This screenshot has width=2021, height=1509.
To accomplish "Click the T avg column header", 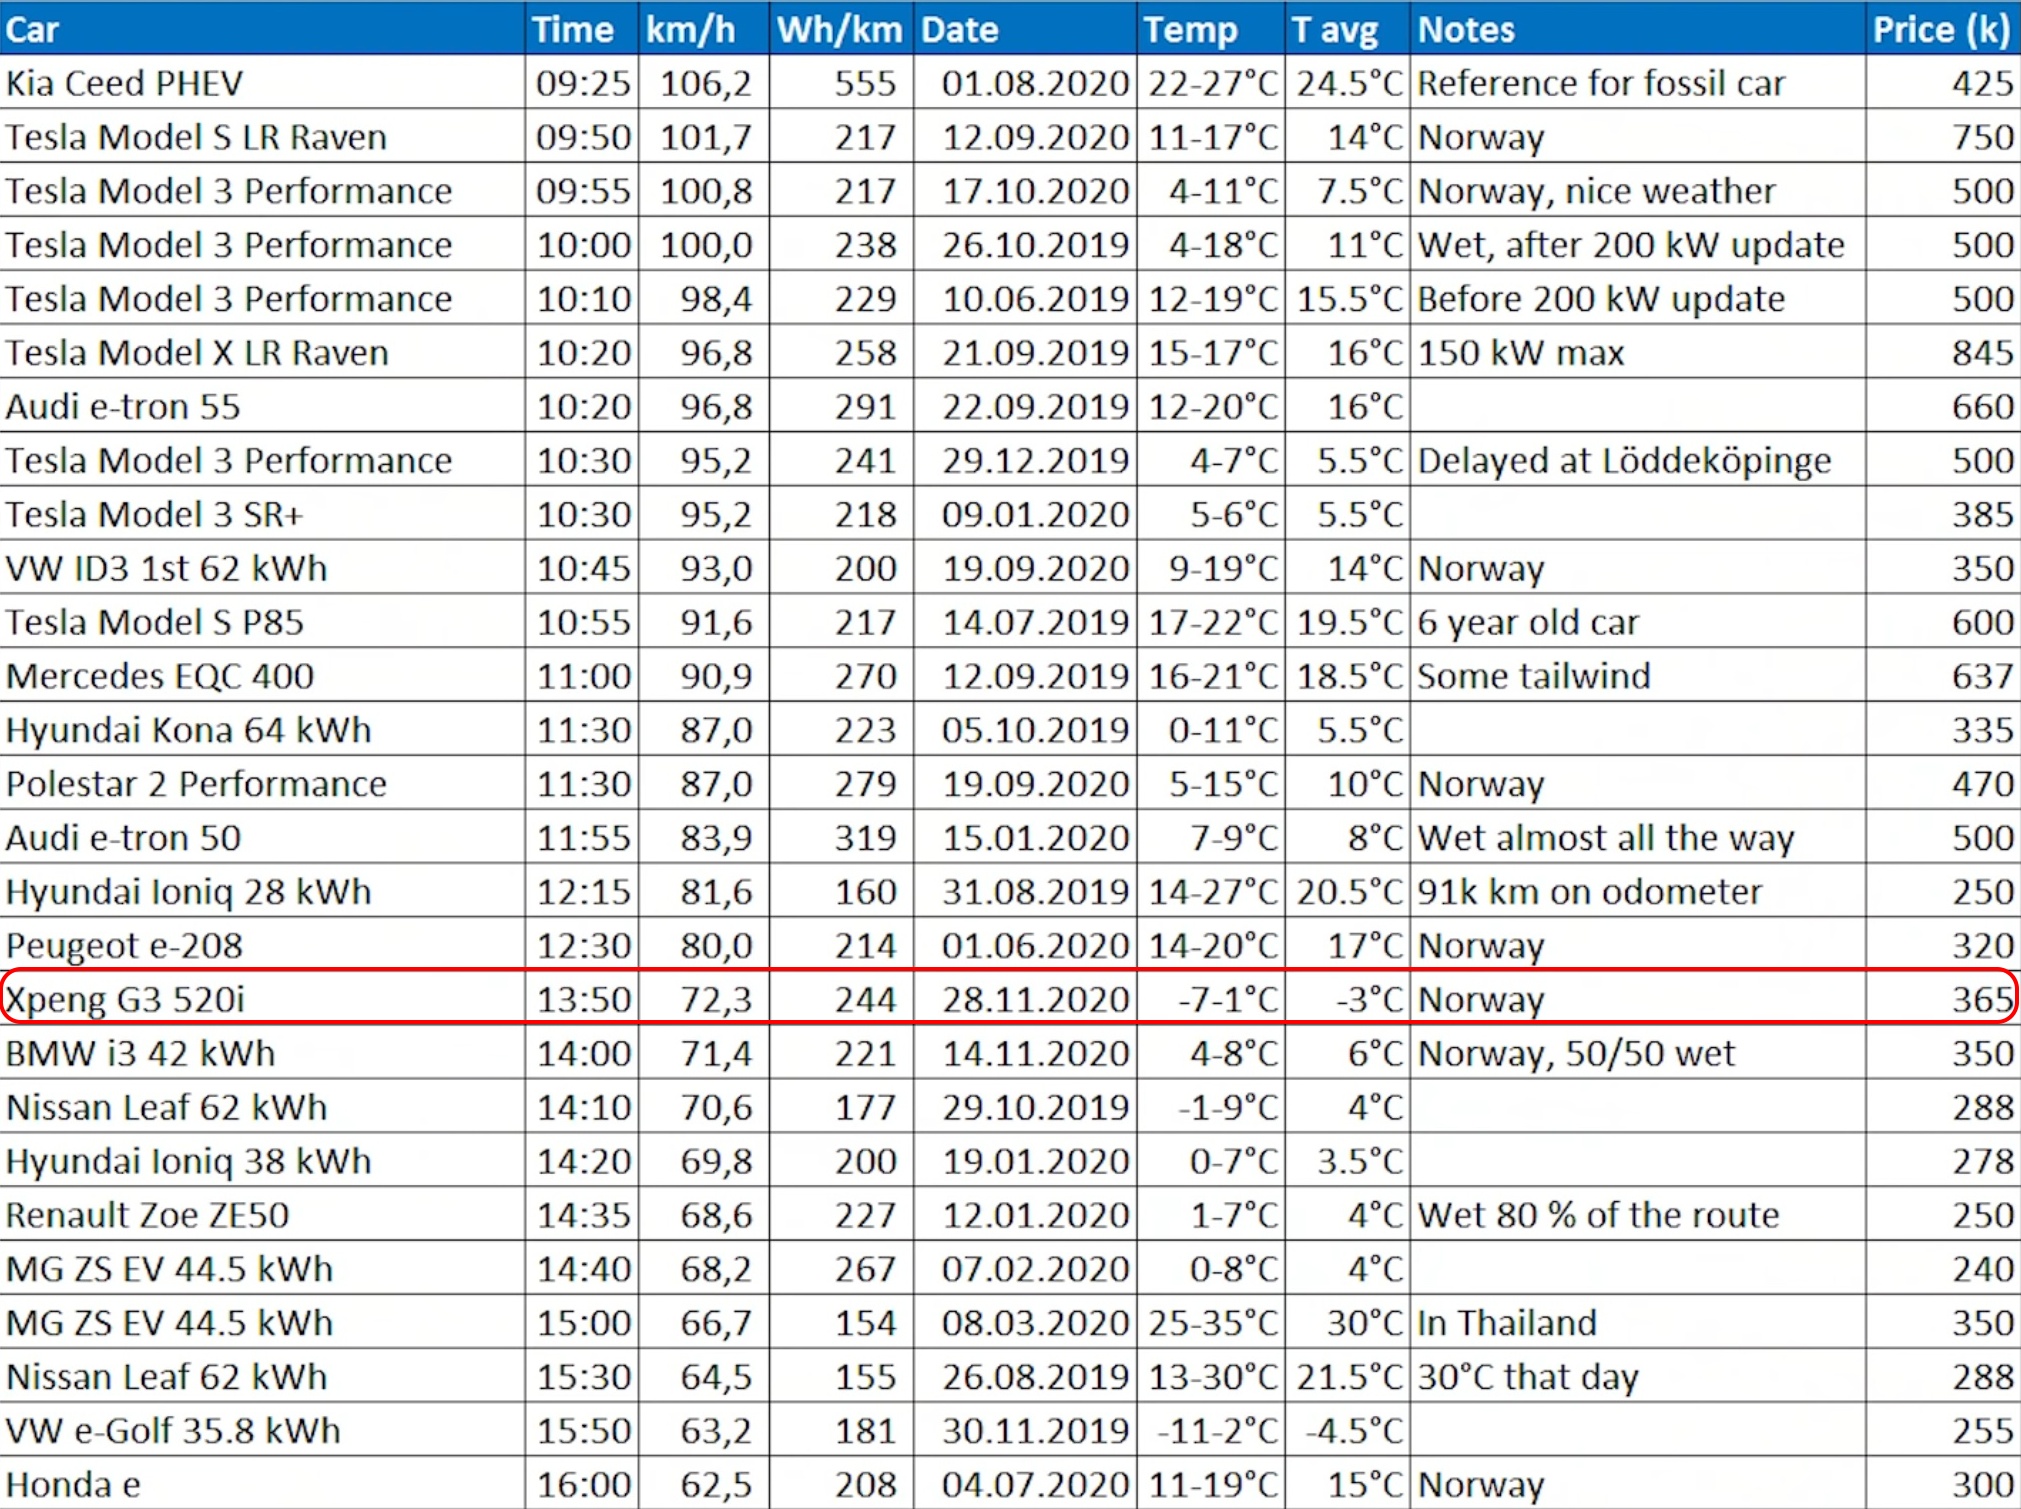I will coord(1348,28).
